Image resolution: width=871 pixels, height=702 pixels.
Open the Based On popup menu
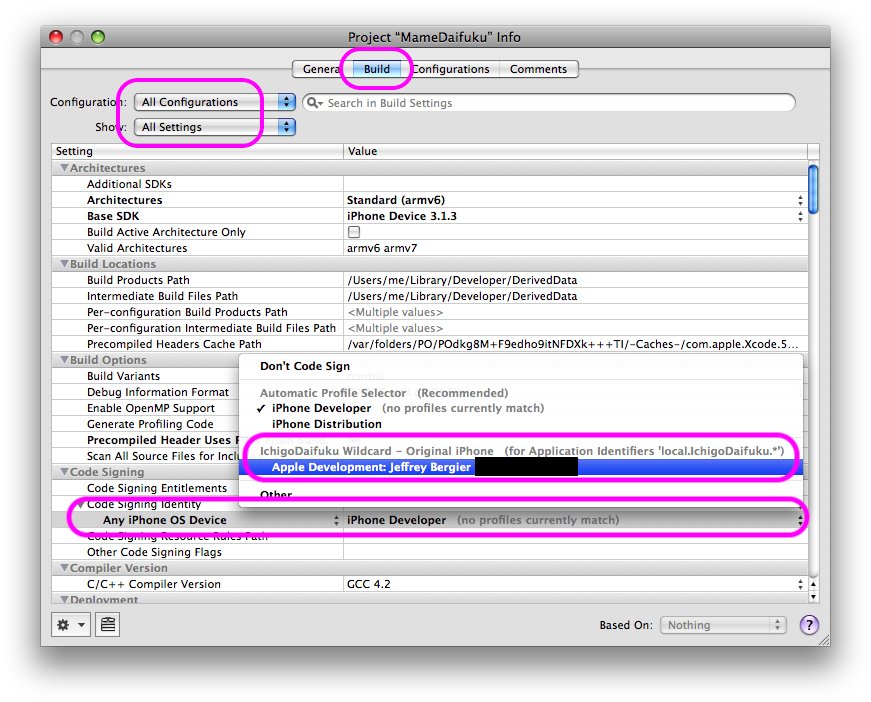click(x=723, y=625)
